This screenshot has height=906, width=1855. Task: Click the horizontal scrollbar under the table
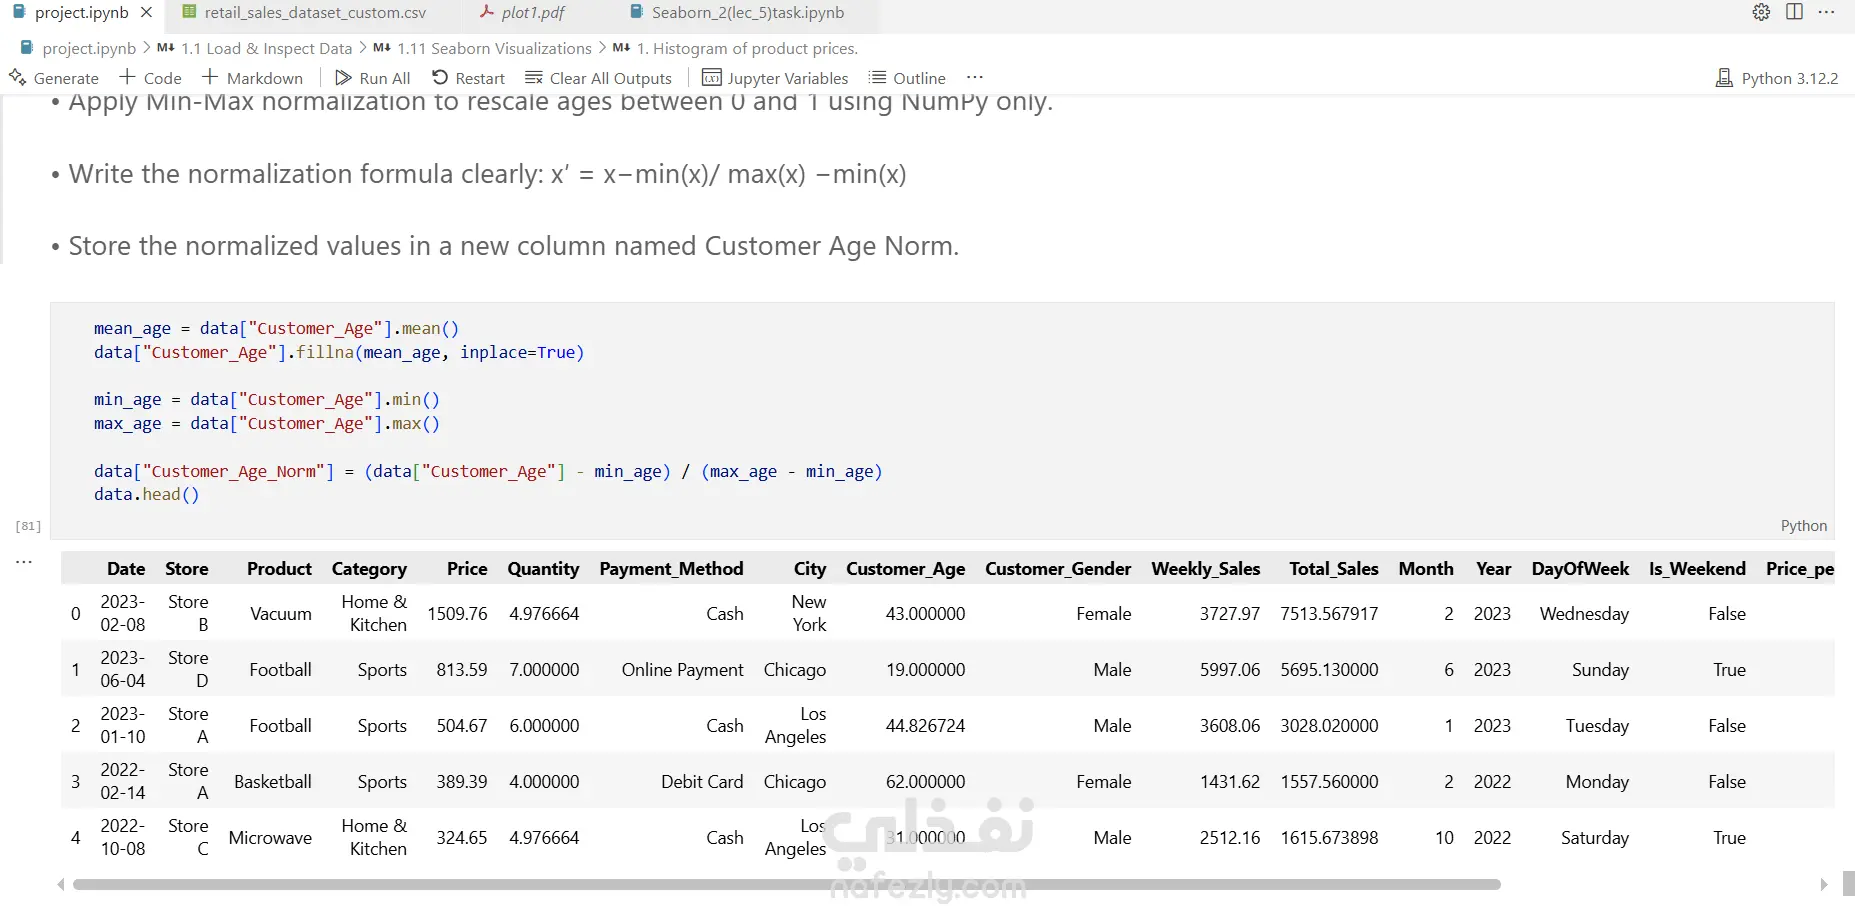point(786,884)
